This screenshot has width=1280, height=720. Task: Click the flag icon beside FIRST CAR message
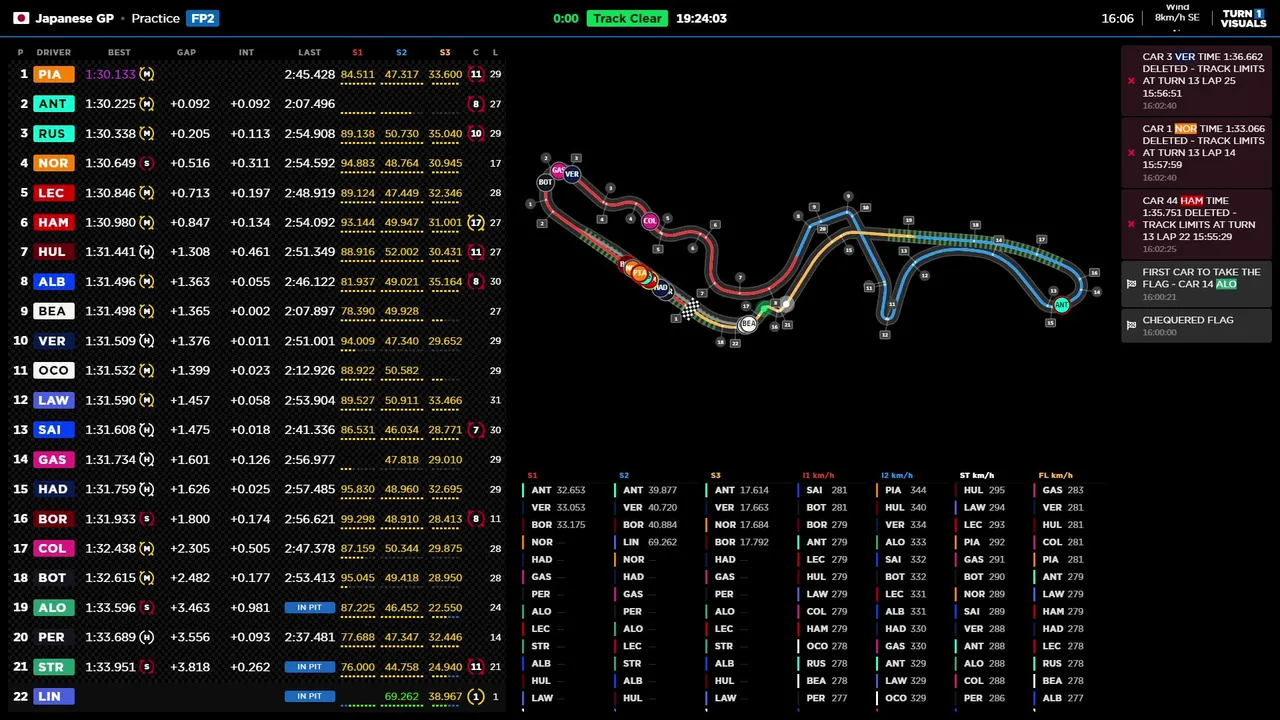[x=1131, y=284]
